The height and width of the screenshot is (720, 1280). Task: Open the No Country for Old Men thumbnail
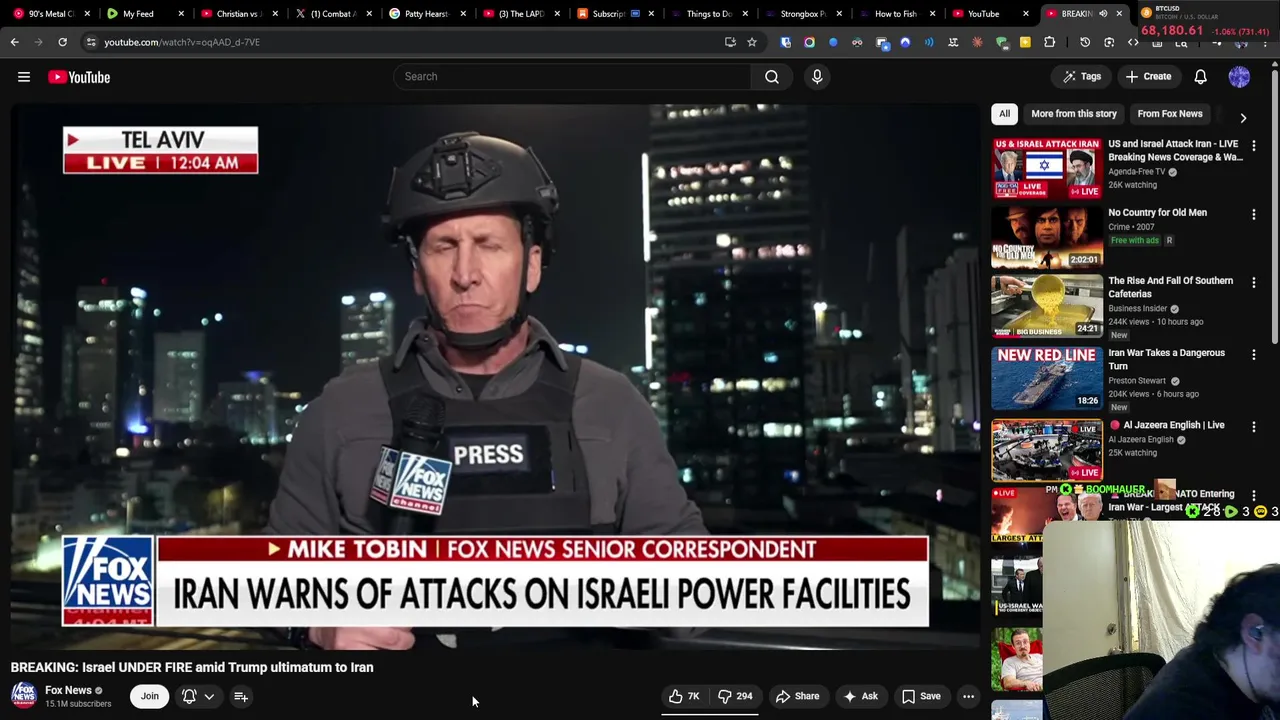tap(1046, 237)
